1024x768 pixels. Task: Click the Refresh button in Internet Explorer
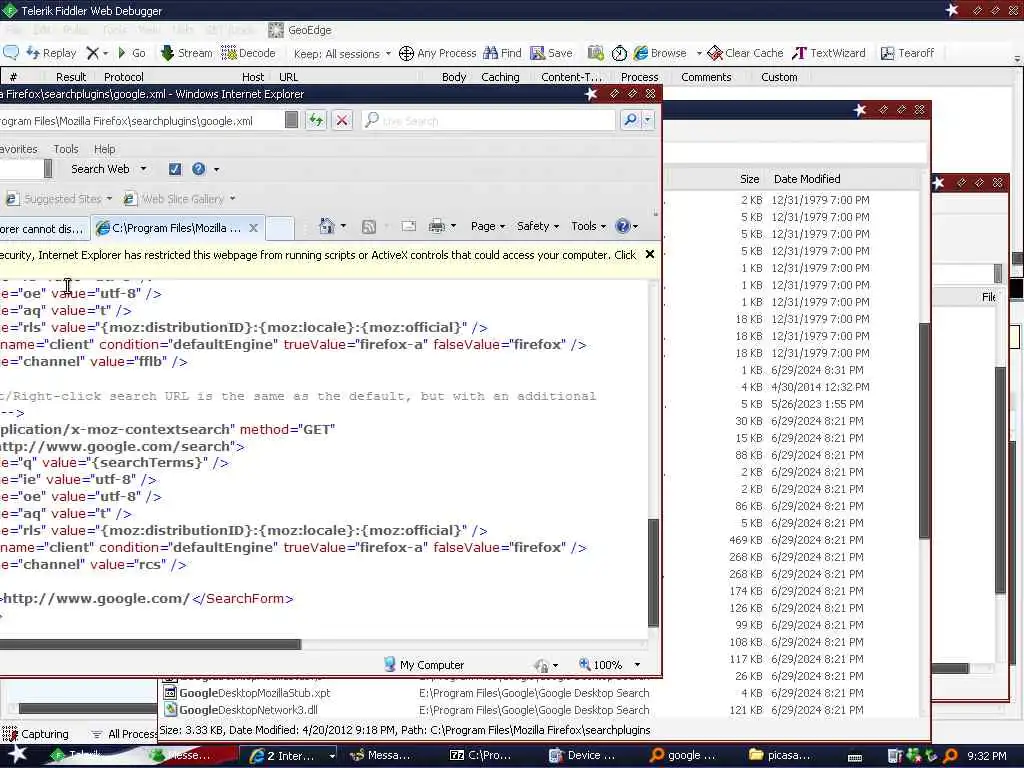(x=316, y=120)
